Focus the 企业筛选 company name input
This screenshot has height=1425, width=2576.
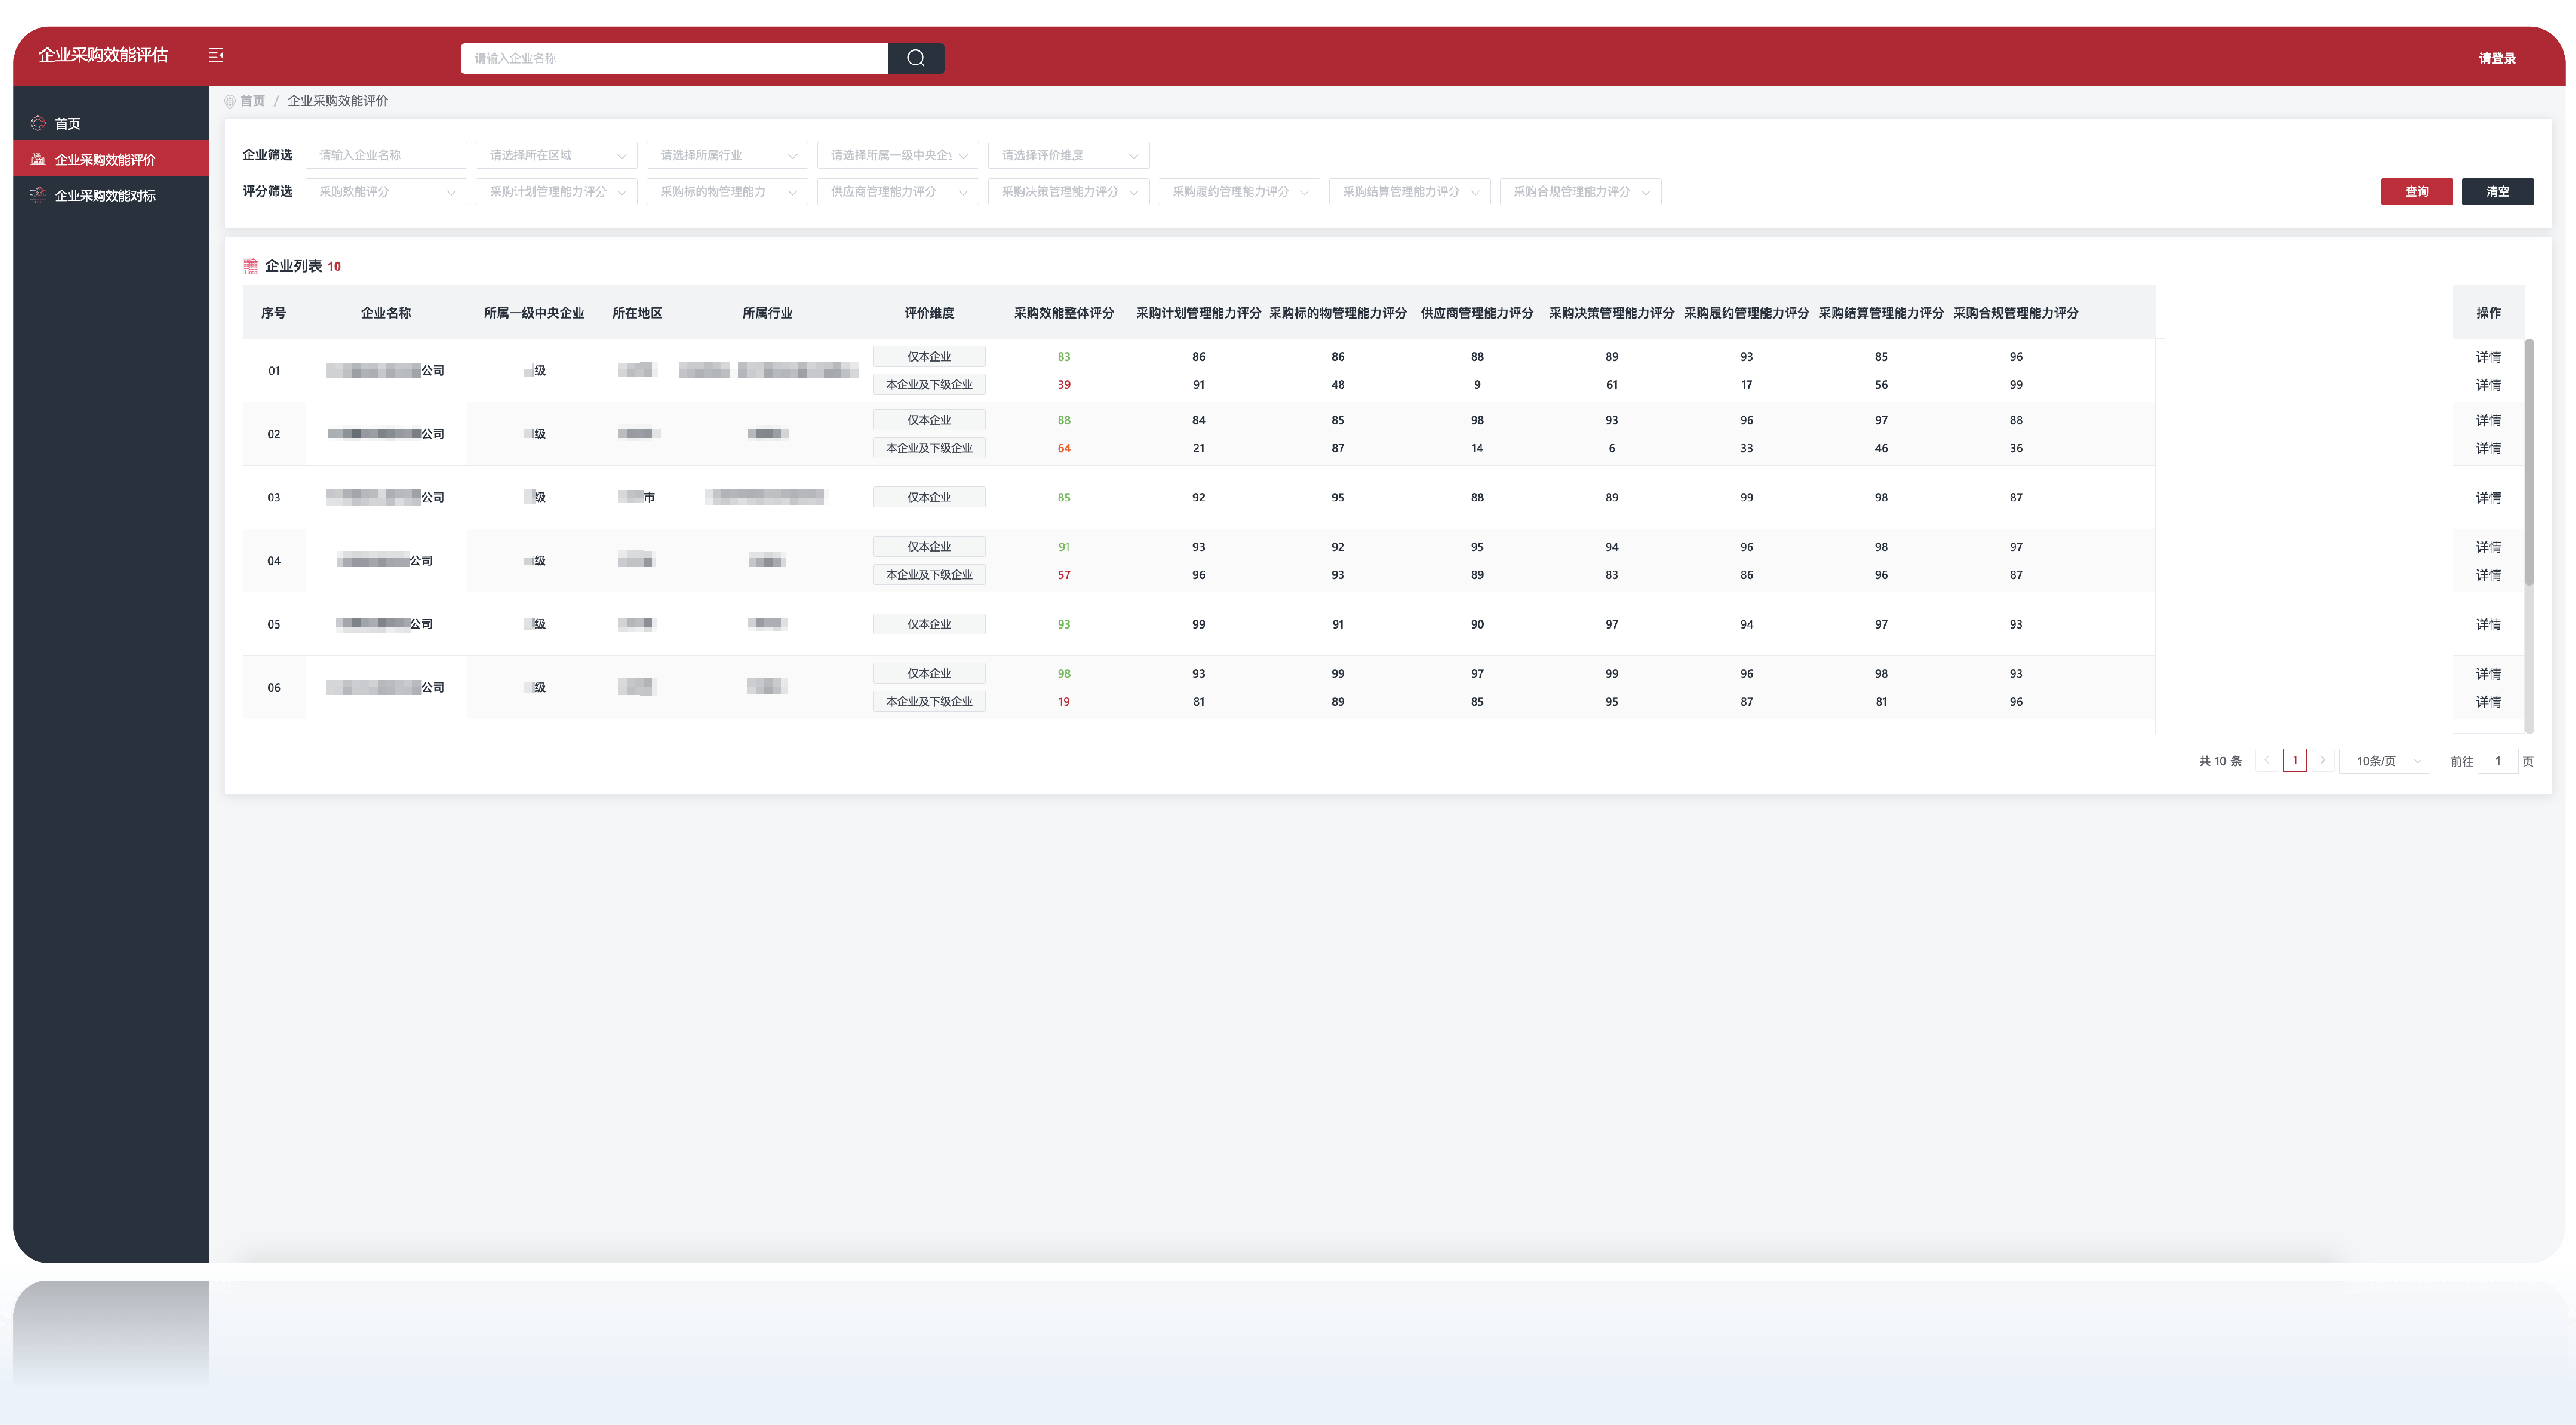point(386,155)
